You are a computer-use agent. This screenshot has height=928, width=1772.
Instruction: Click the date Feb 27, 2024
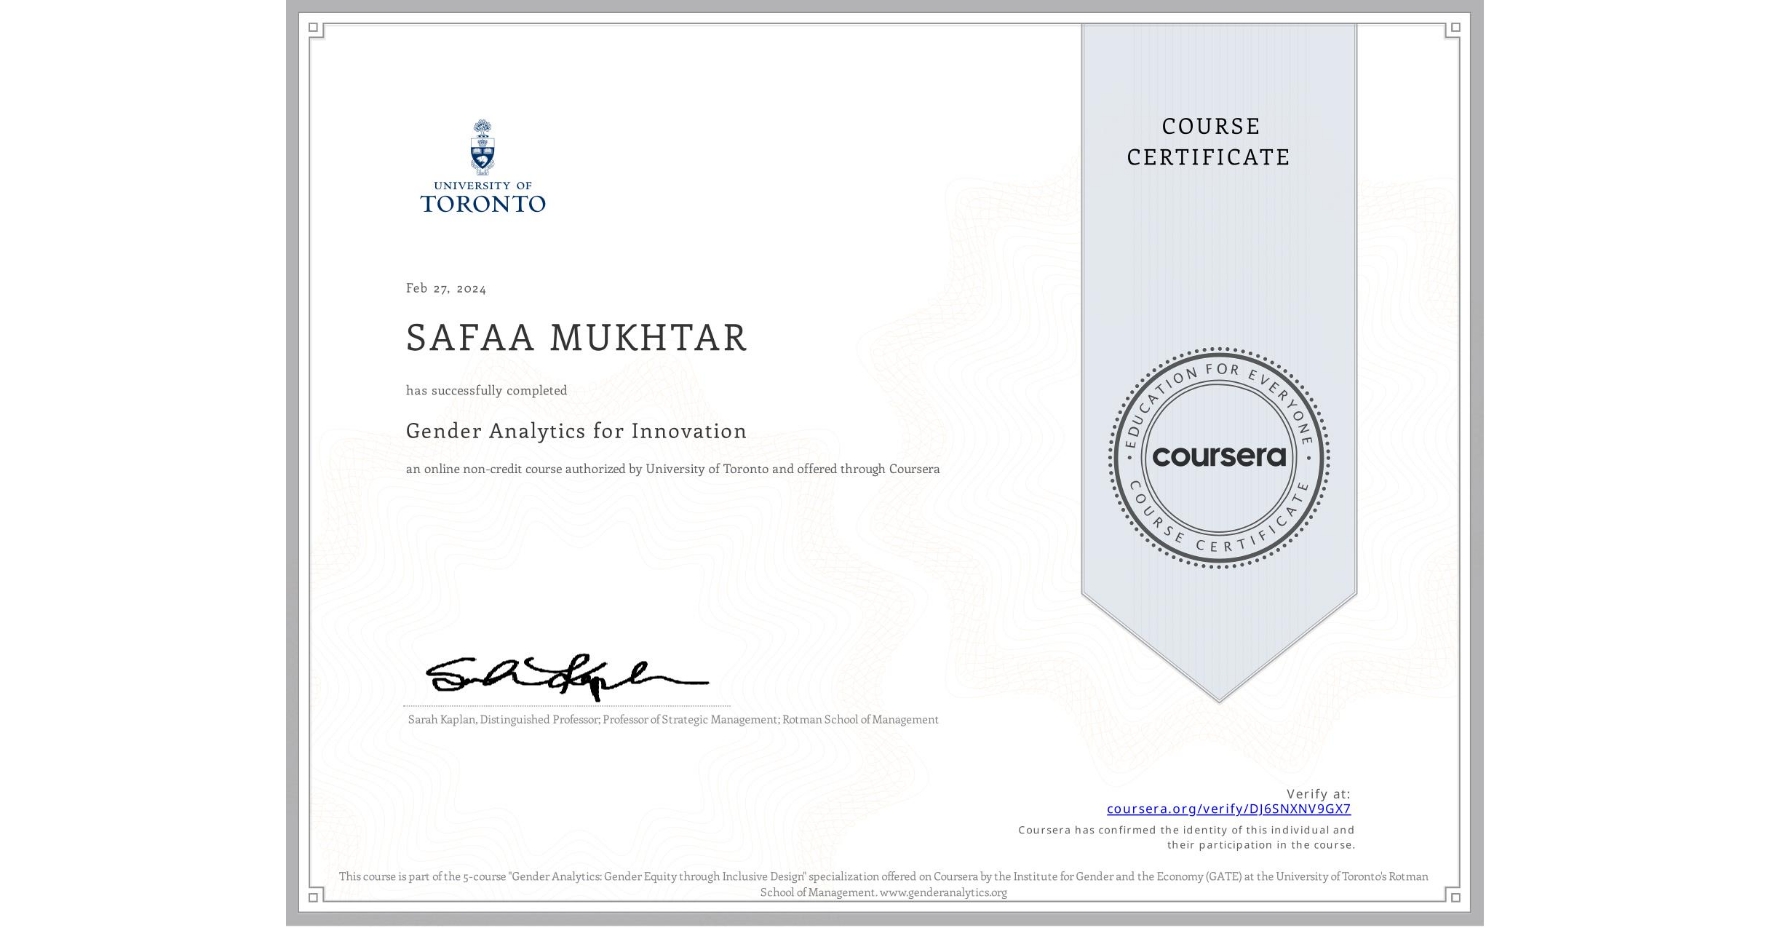click(x=445, y=288)
